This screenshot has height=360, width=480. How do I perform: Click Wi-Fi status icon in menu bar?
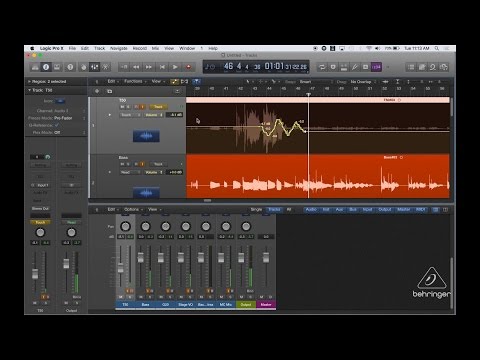(x=369, y=48)
